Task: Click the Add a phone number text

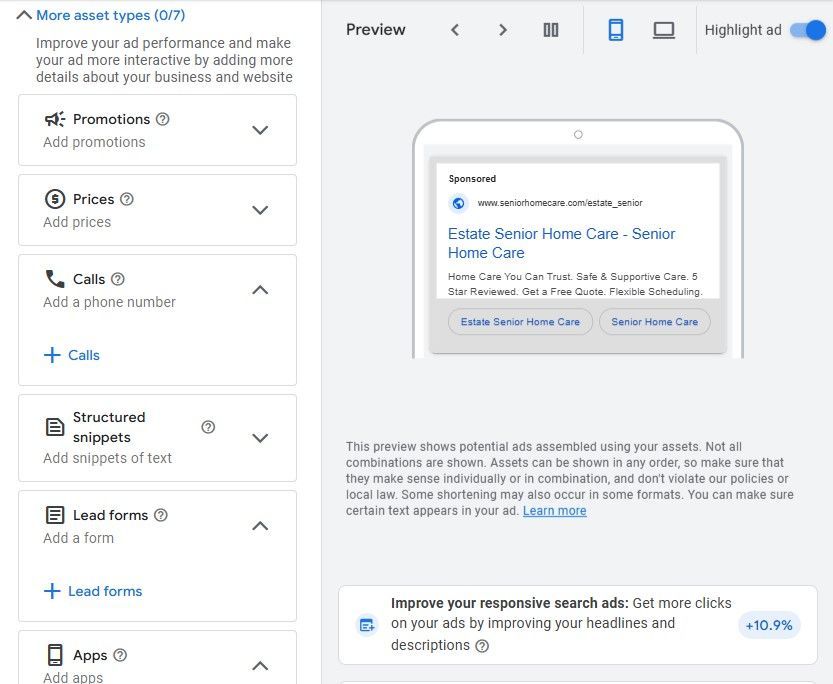Action: point(109,302)
